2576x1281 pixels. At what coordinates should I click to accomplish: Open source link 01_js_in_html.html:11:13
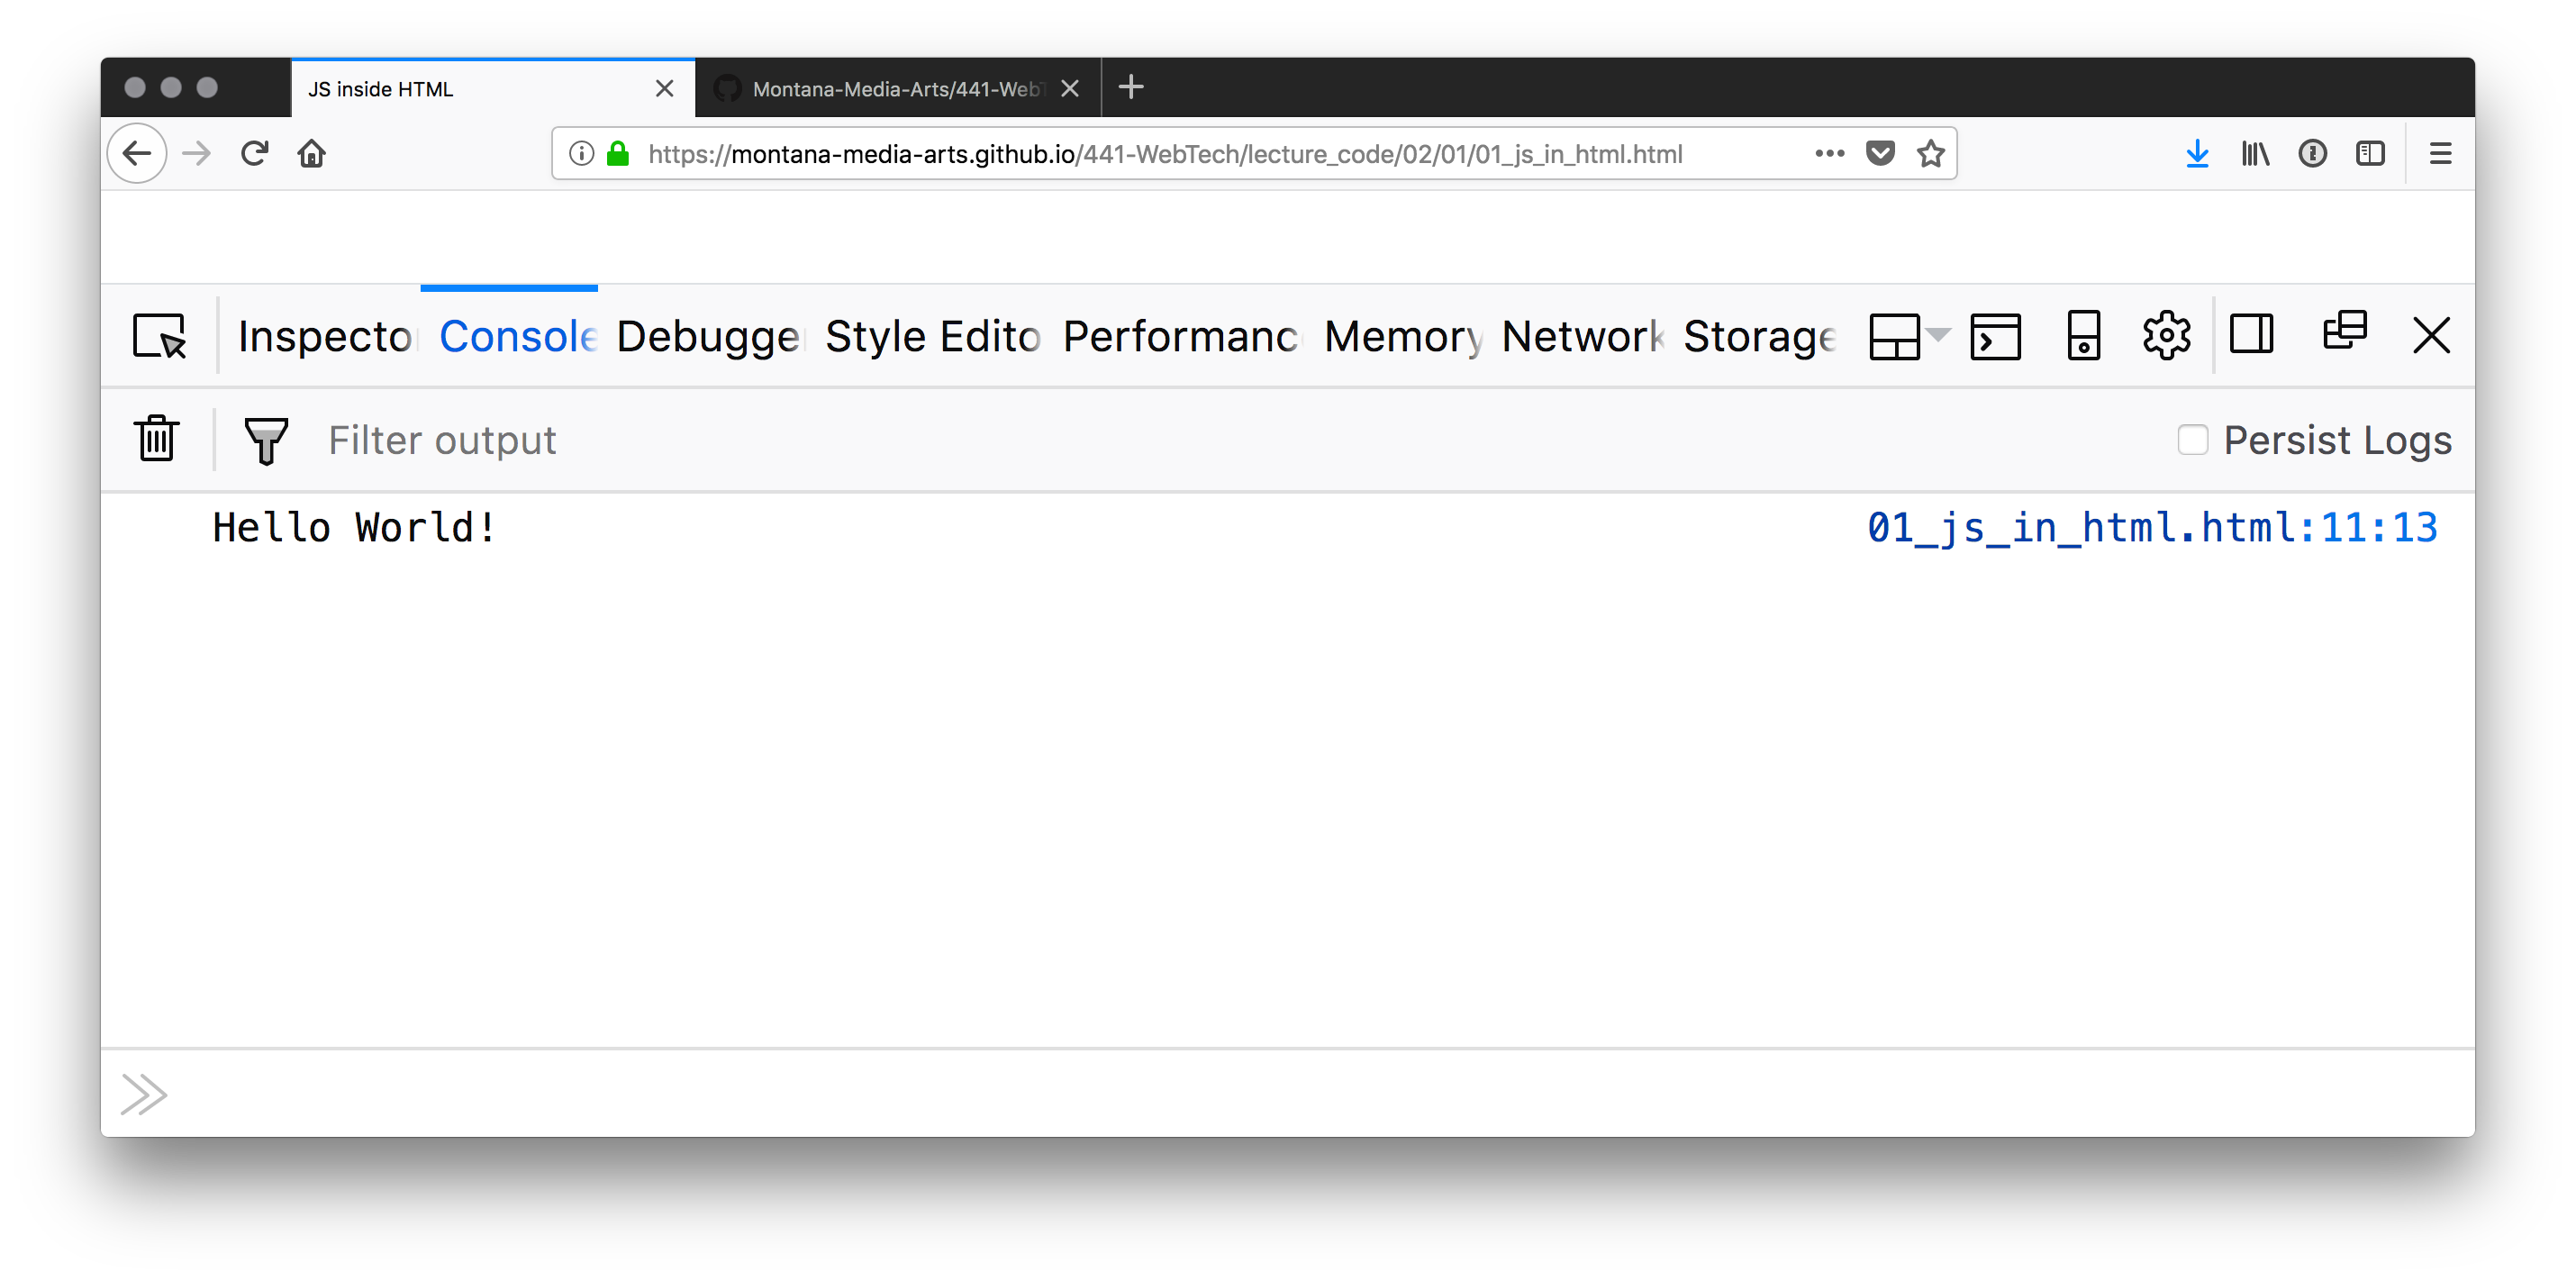2152,527
